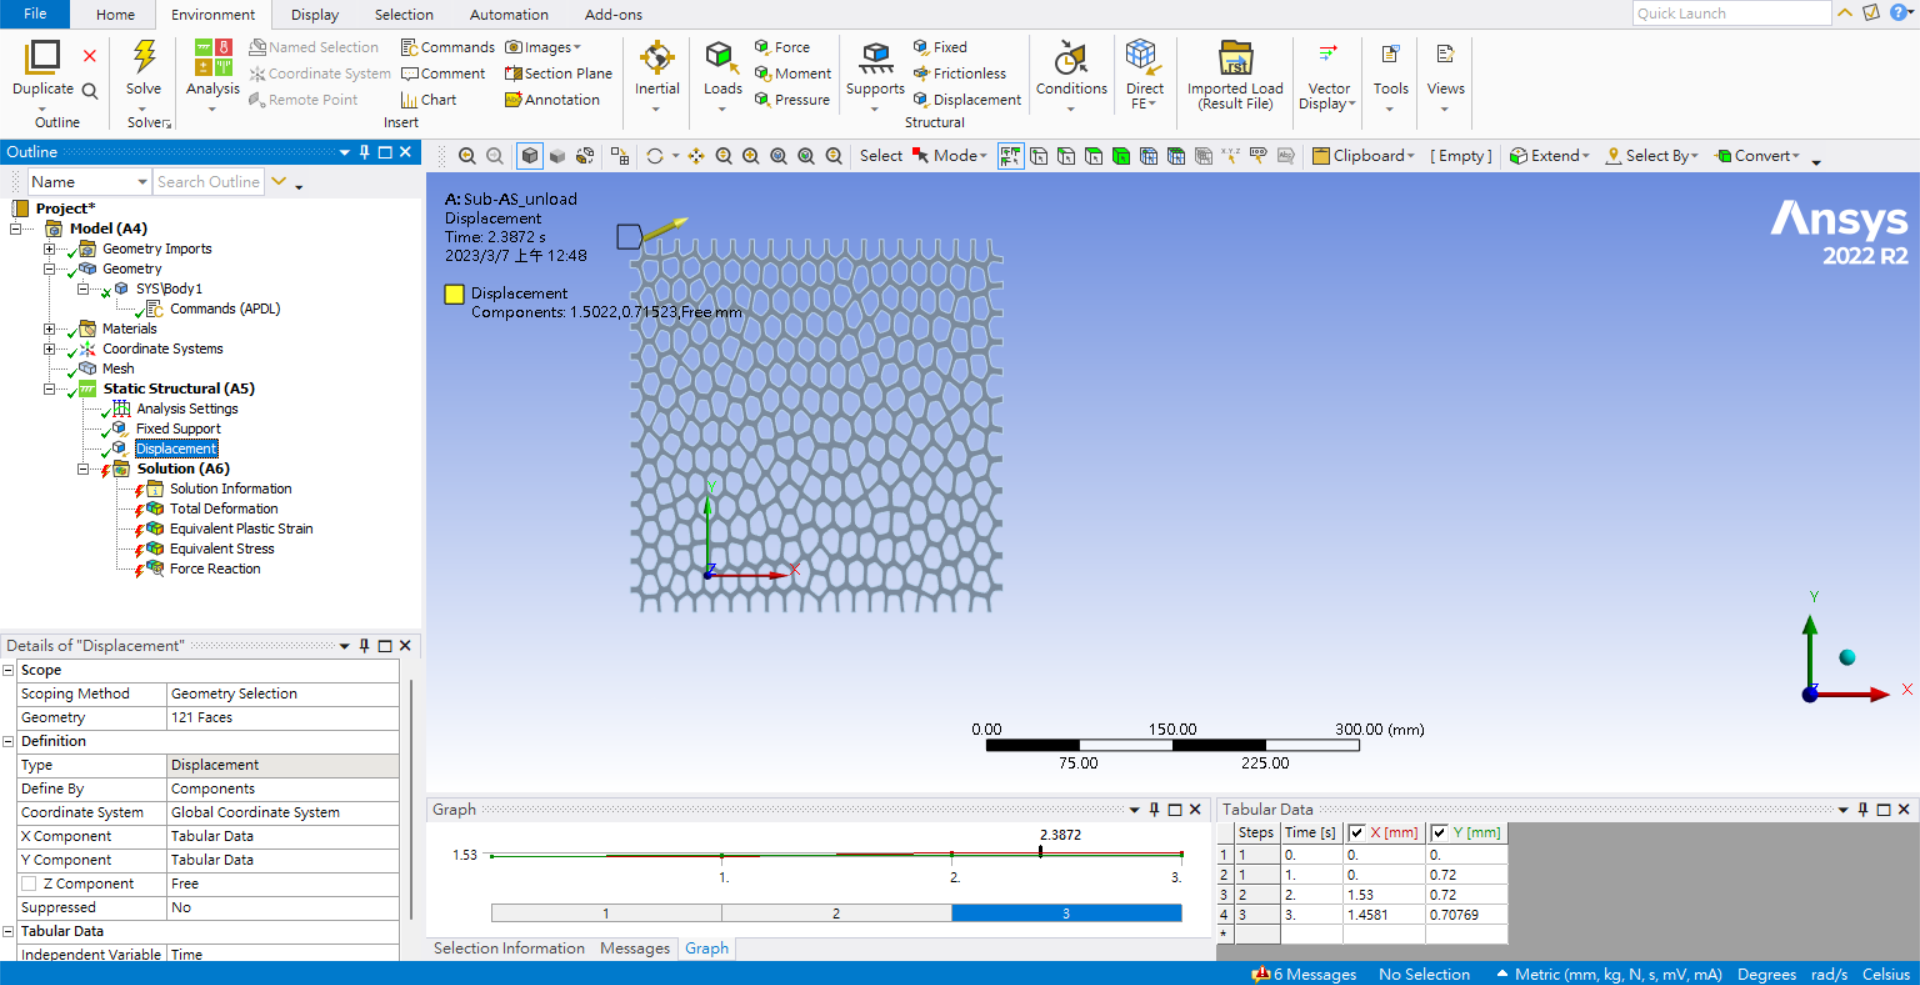Select Total Deformation in the solution tree

point(223,509)
